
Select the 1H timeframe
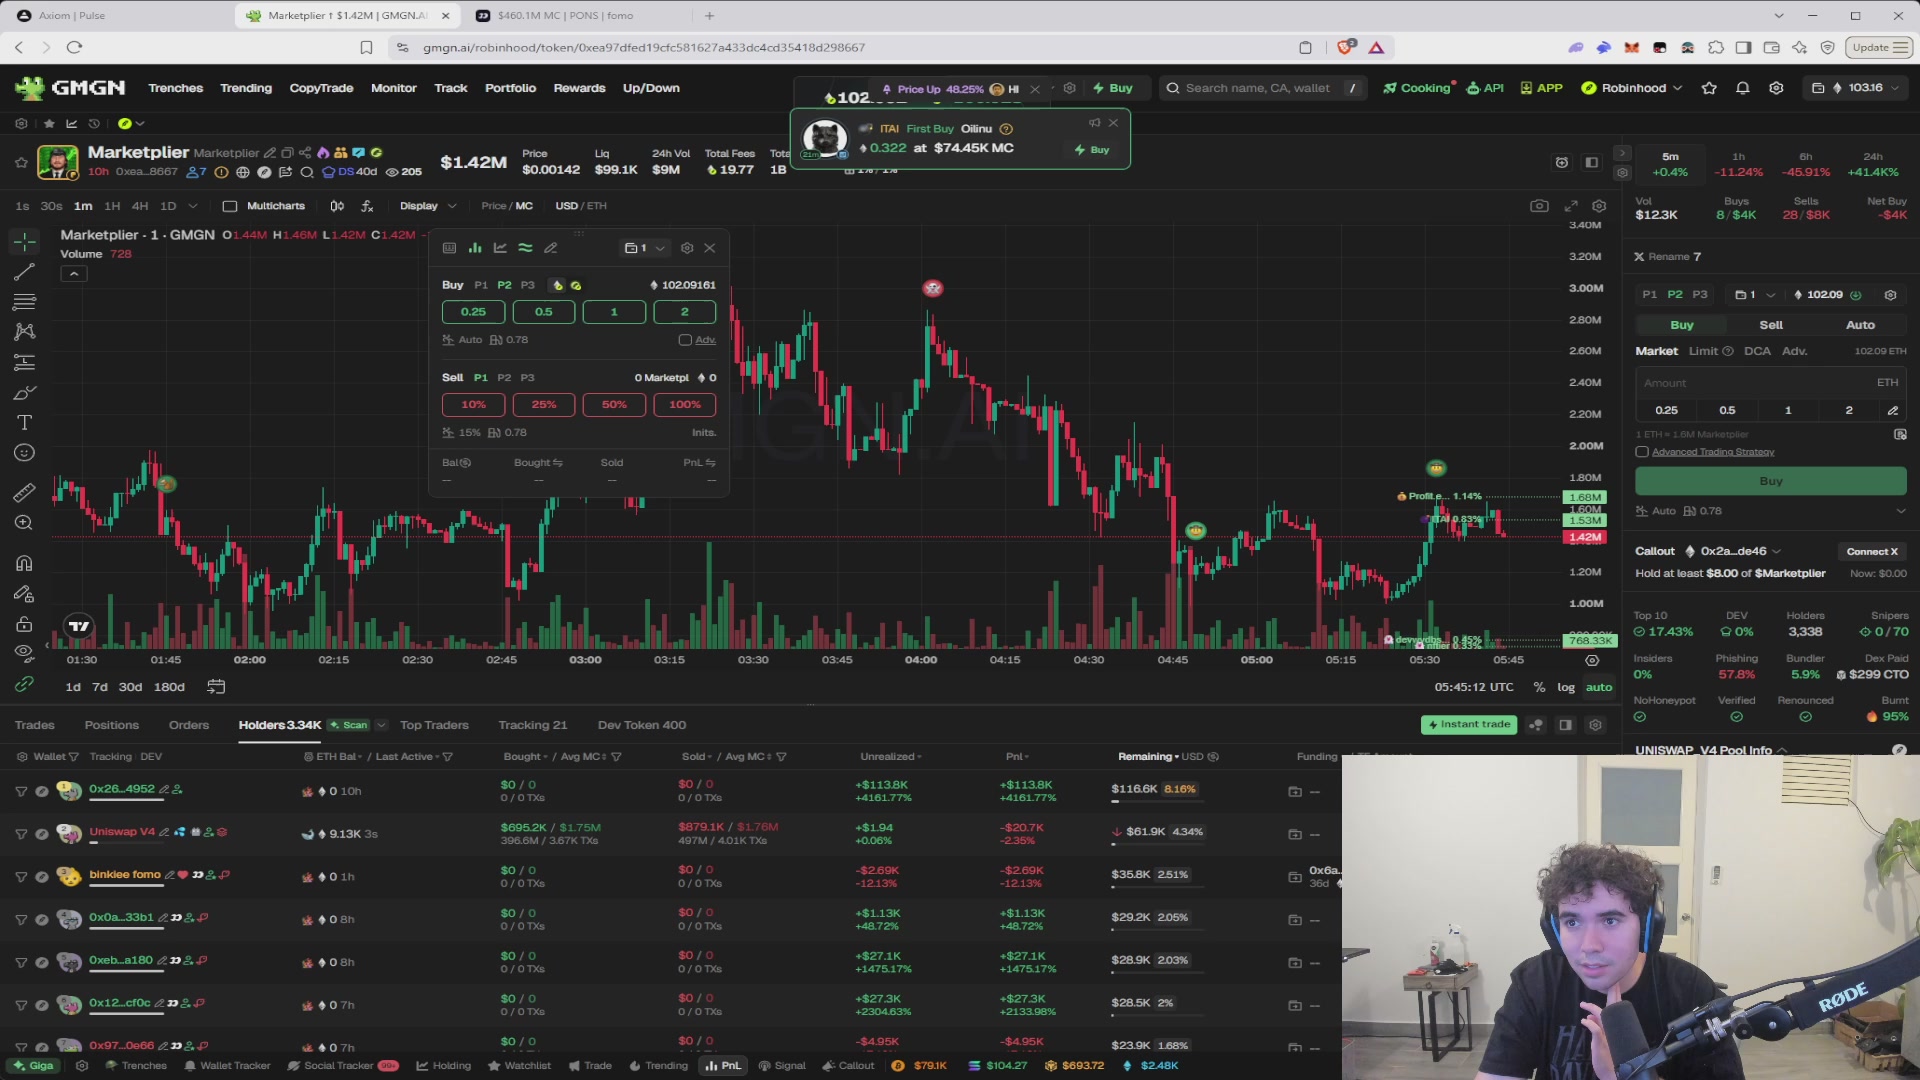pyautogui.click(x=112, y=206)
